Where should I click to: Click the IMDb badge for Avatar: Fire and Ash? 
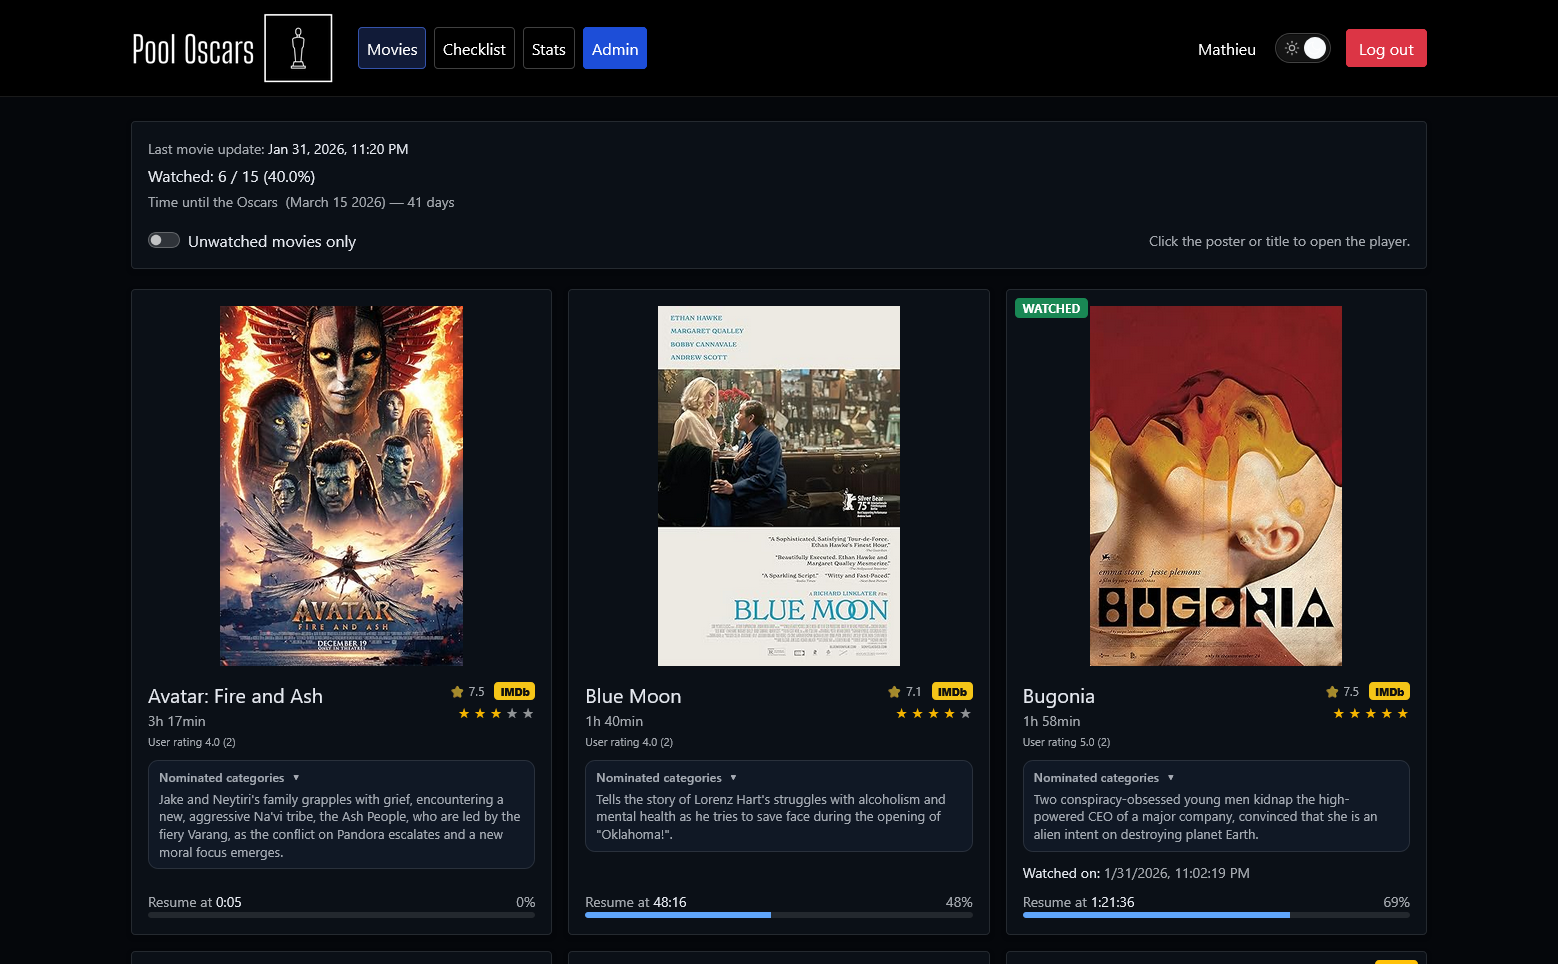pyautogui.click(x=514, y=692)
